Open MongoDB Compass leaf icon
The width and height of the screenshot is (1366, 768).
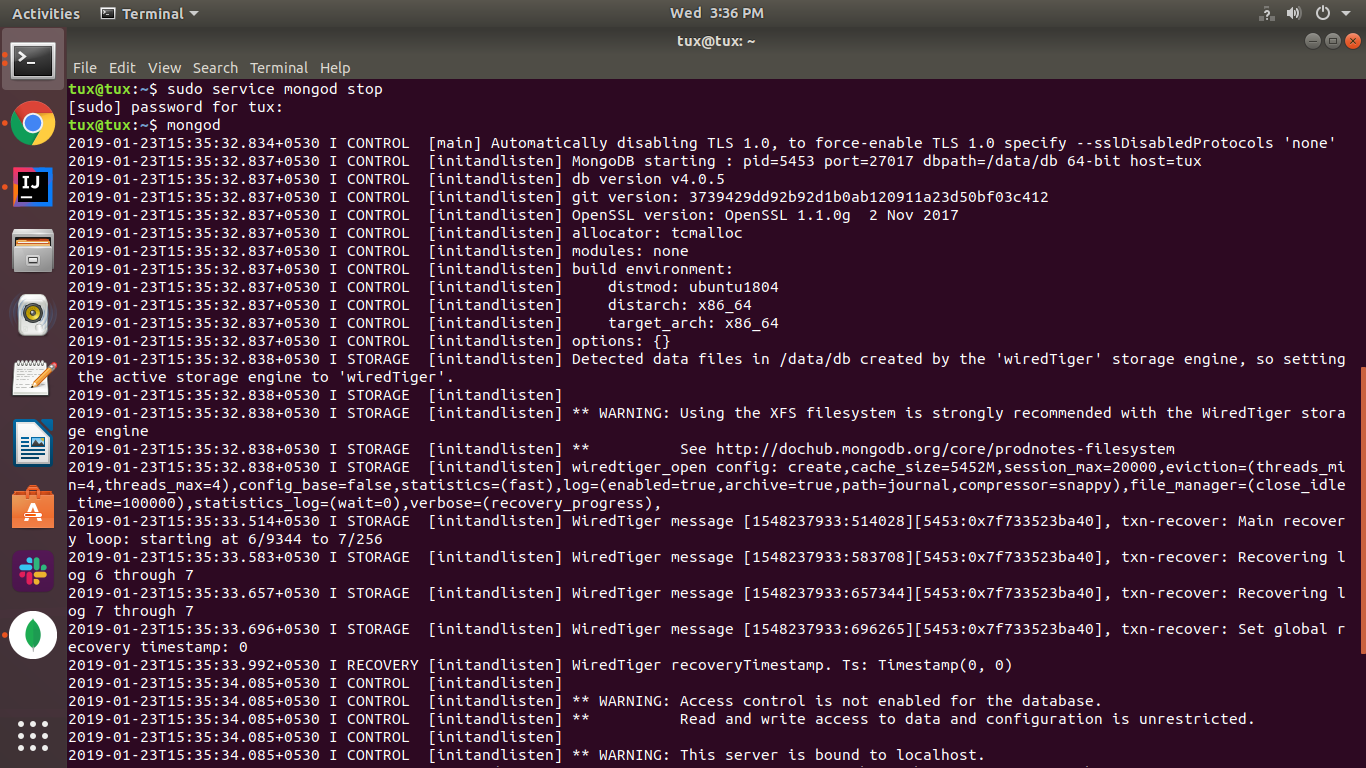tap(33, 635)
